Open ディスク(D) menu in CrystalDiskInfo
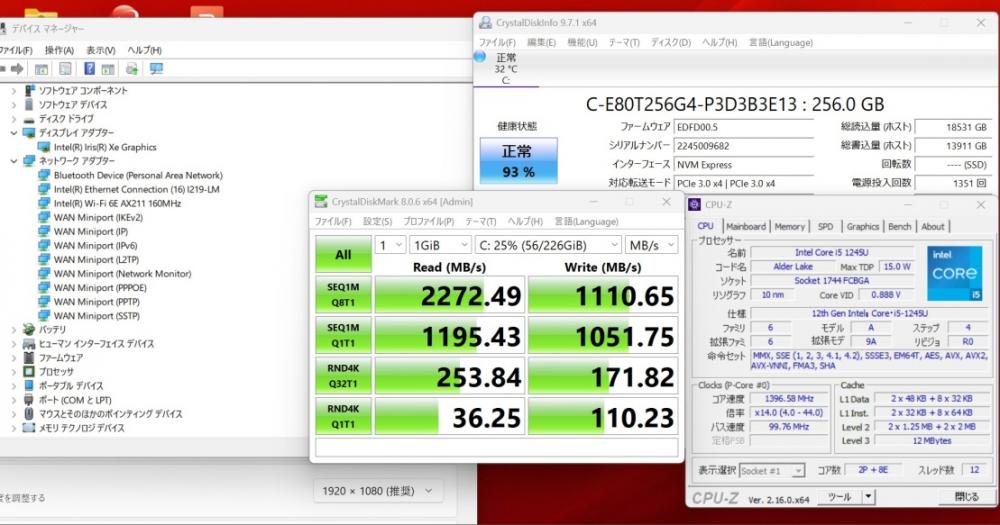1000x525 pixels. click(670, 42)
